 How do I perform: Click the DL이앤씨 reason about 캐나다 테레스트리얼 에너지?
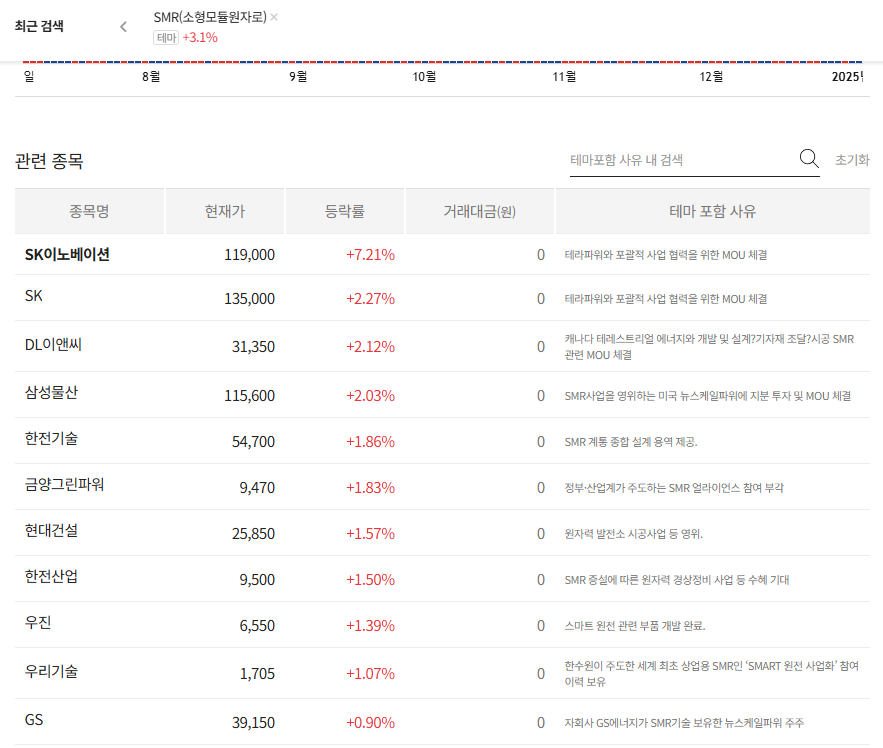coord(709,347)
